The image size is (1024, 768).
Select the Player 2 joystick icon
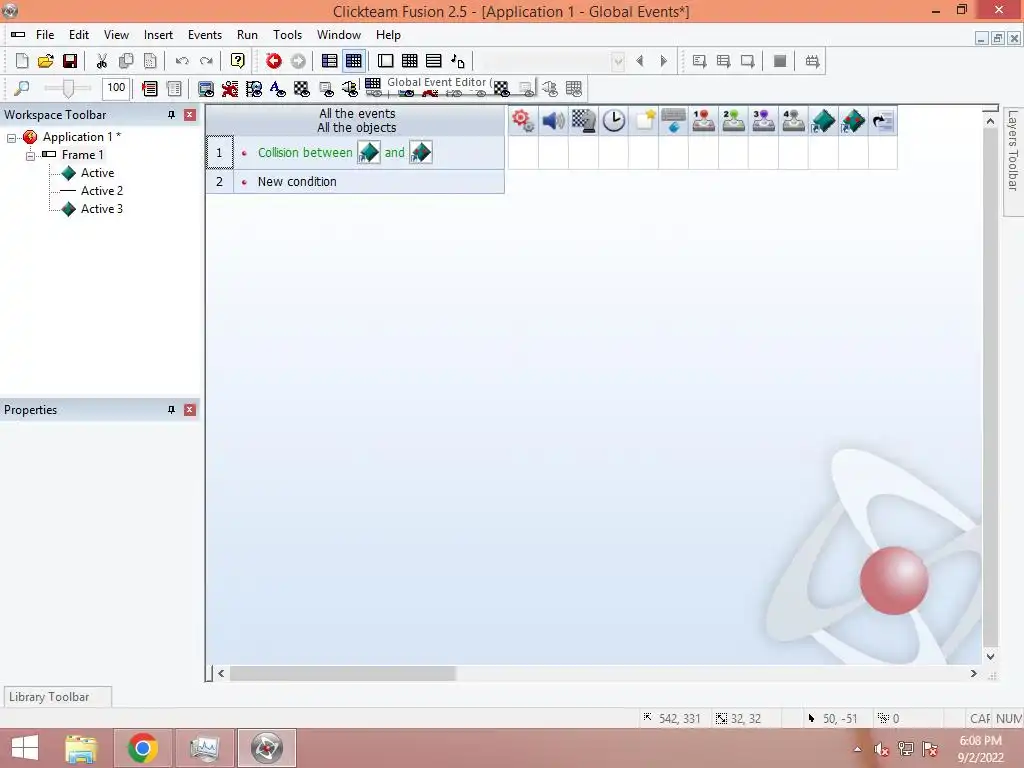tap(733, 121)
